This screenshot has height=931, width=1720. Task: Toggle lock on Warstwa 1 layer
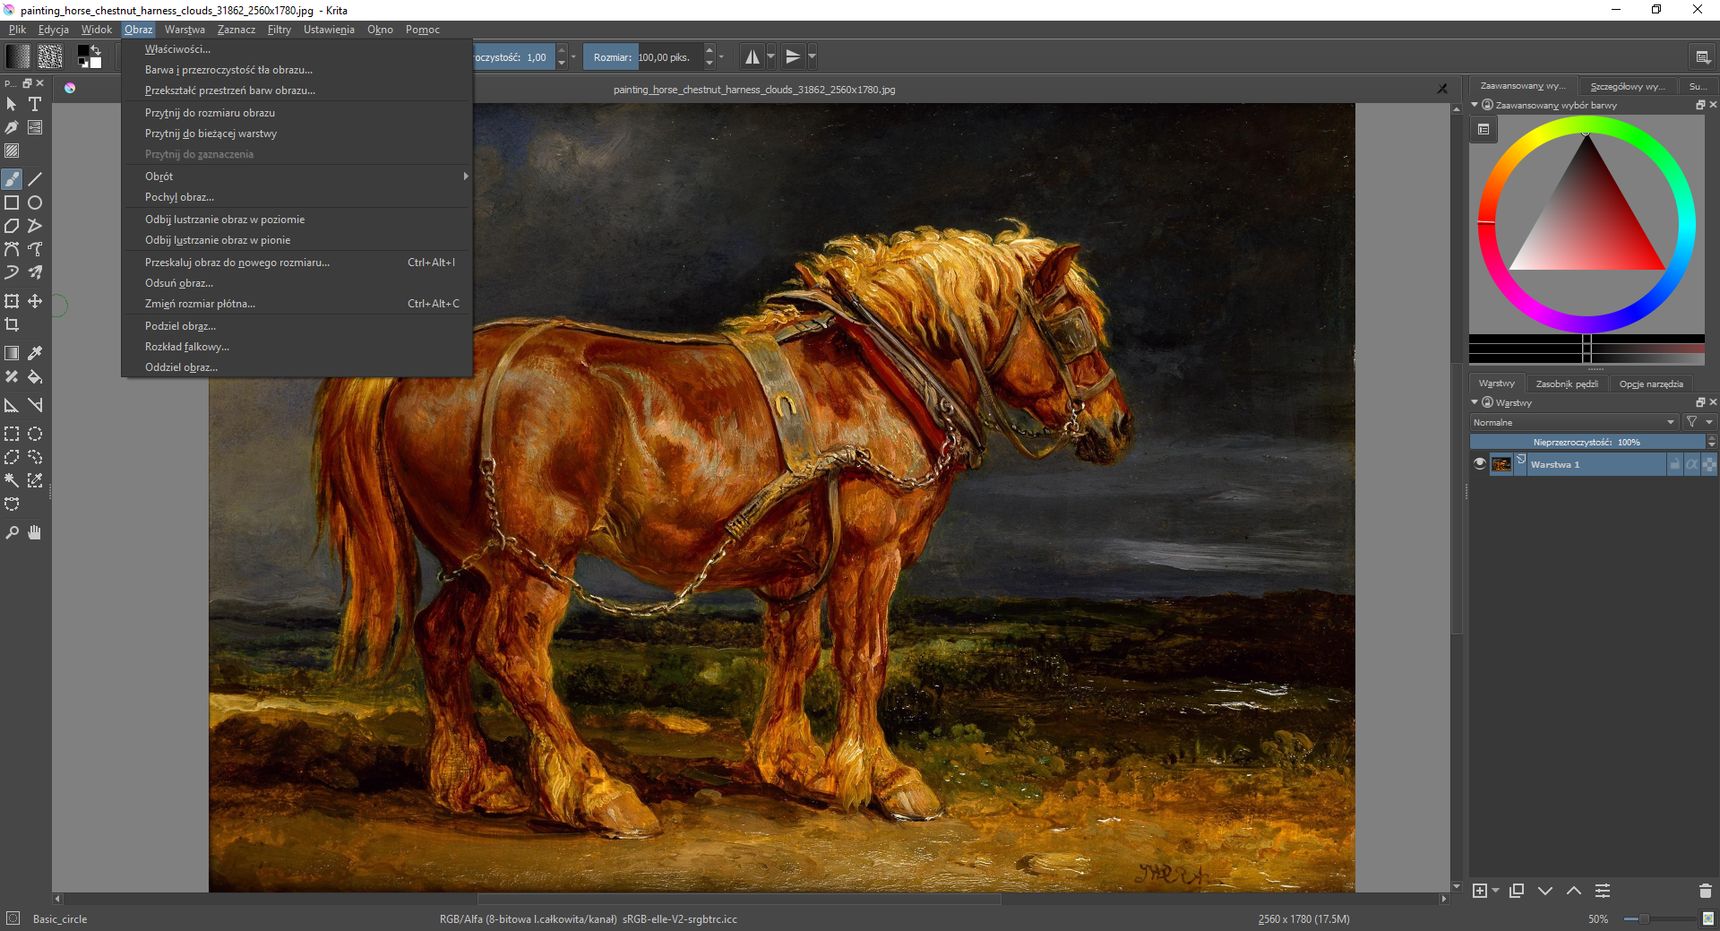1675,464
